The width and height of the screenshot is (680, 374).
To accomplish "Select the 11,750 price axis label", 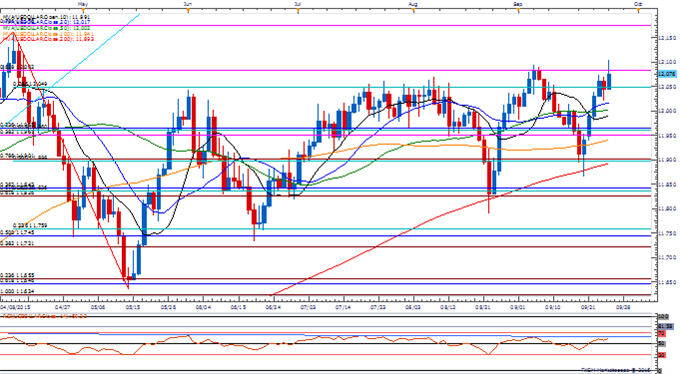I will 667,233.
